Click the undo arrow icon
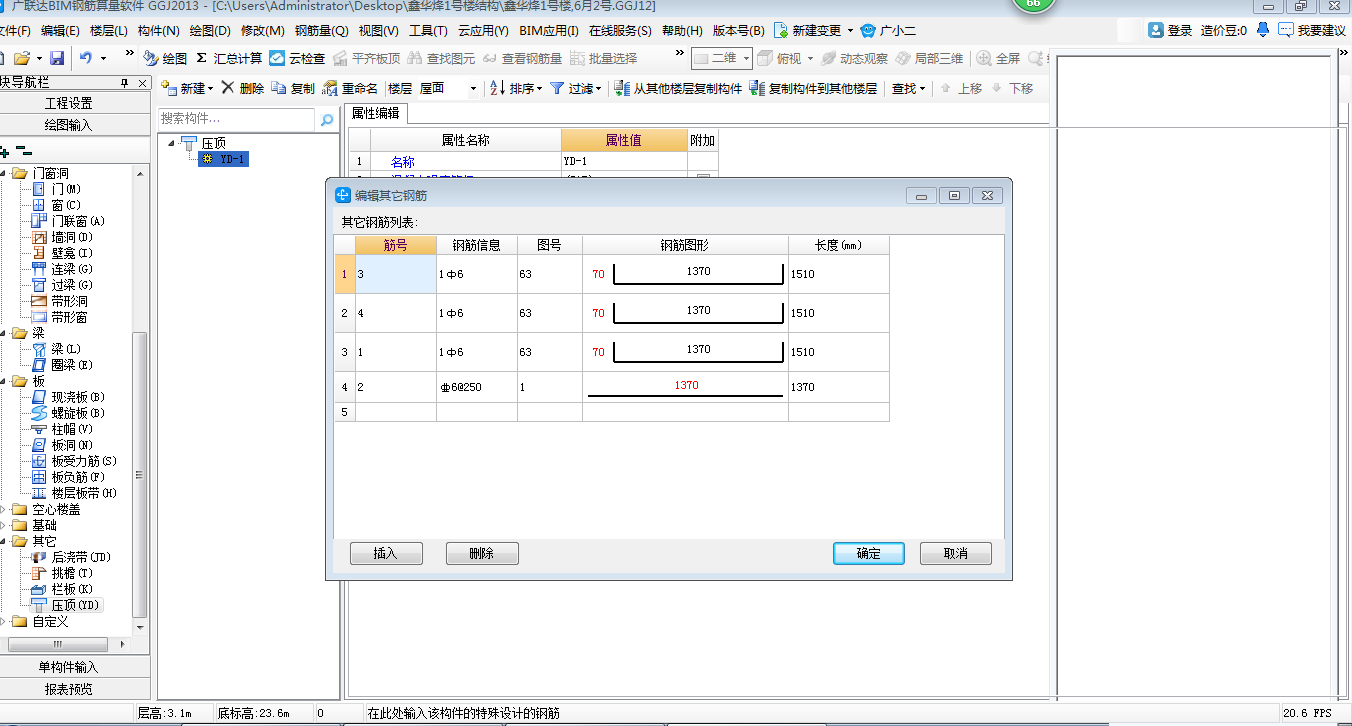 coord(86,58)
